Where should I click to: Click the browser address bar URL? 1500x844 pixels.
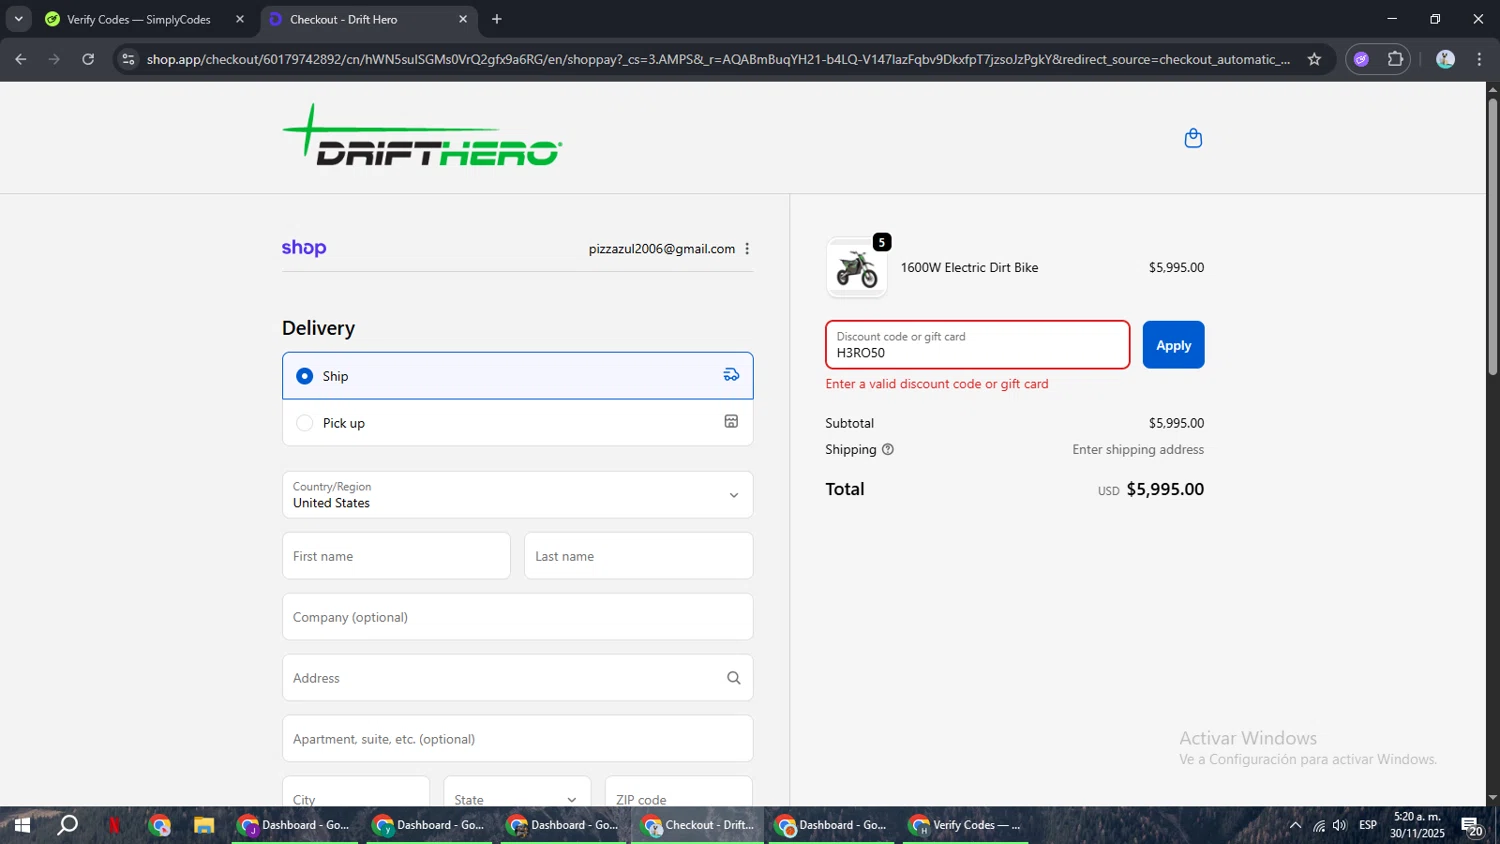[x=718, y=59]
